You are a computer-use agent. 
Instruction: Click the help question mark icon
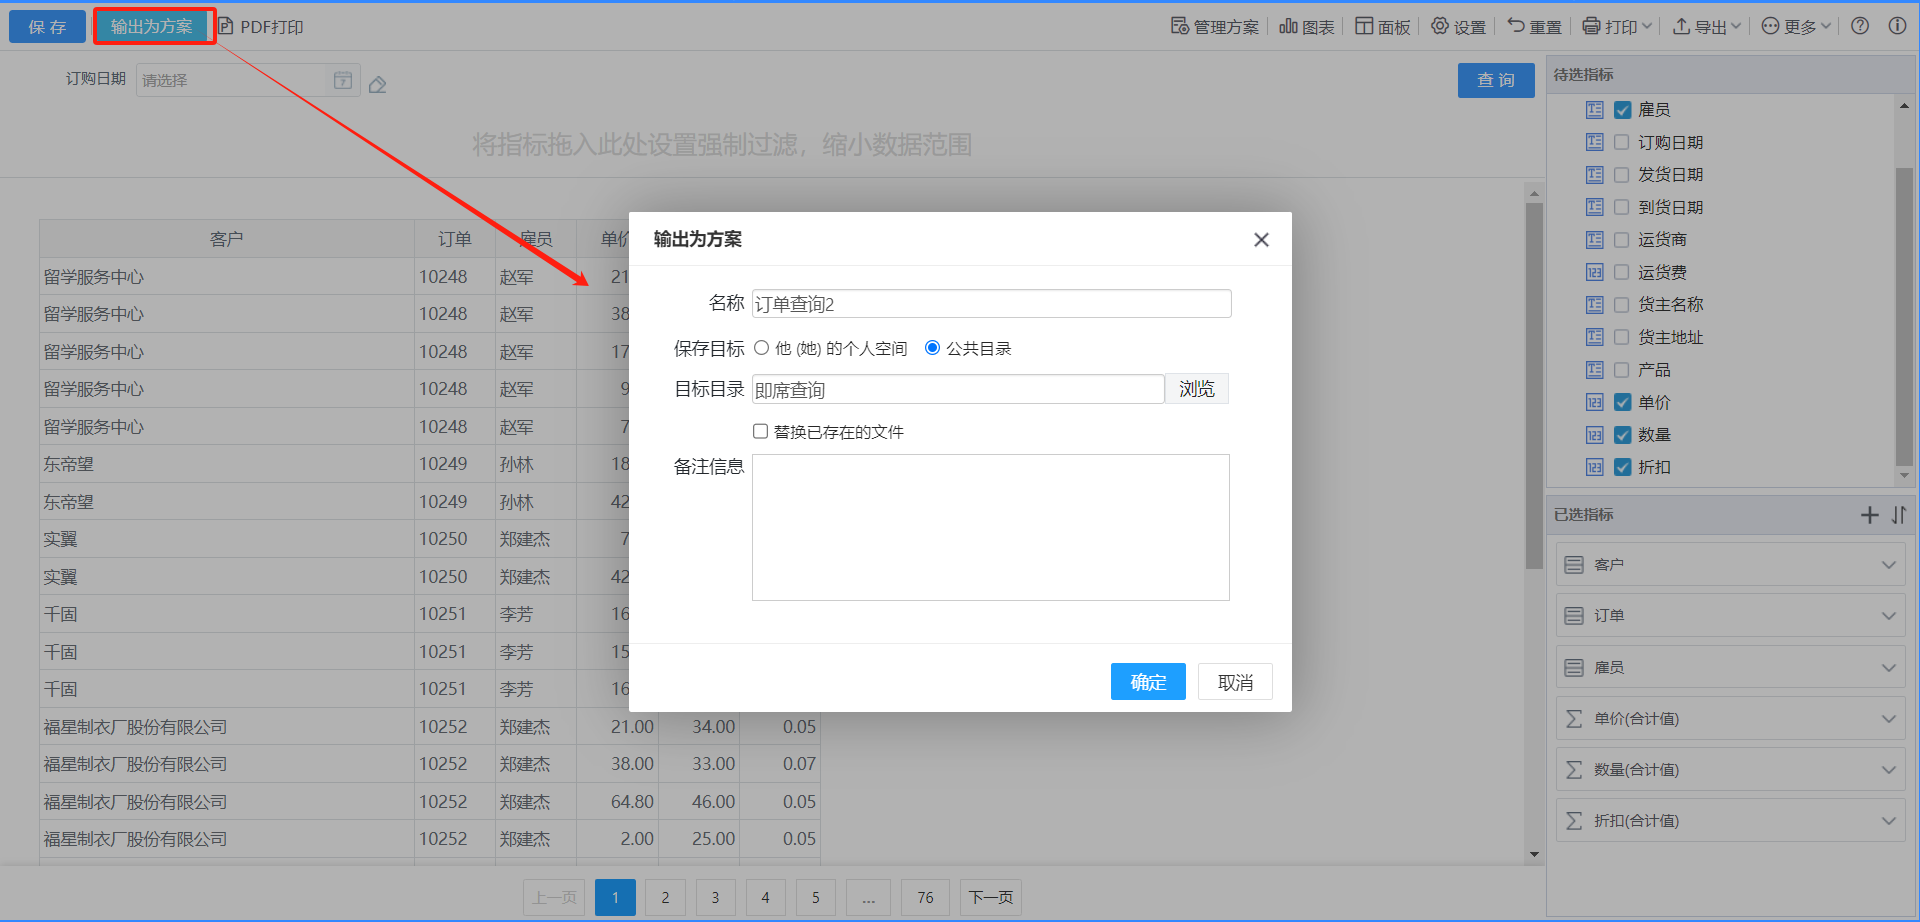(x=1859, y=26)
